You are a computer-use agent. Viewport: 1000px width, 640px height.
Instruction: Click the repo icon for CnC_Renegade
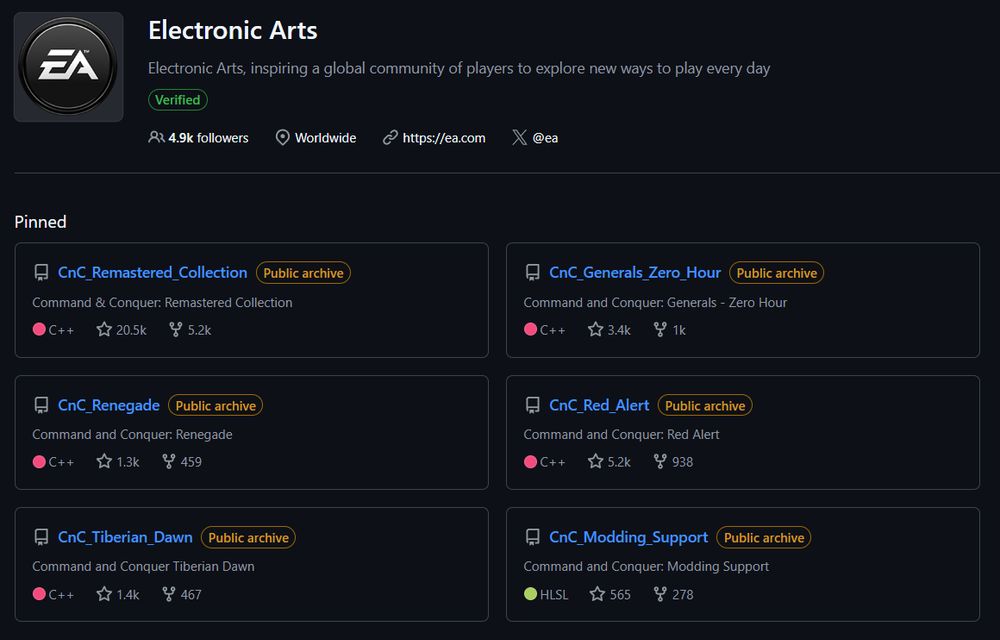click(41, 405)
